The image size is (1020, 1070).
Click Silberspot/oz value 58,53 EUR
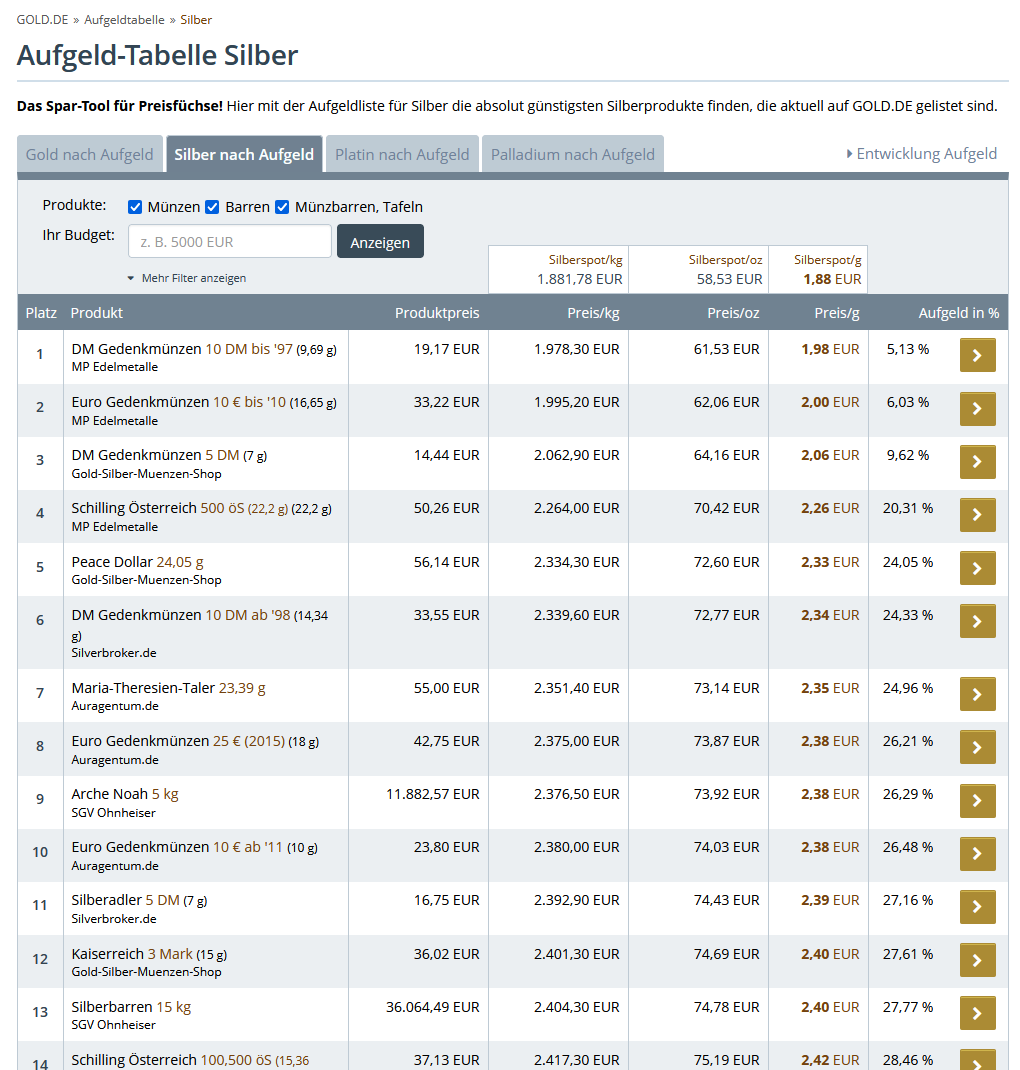tap(729, 279)
